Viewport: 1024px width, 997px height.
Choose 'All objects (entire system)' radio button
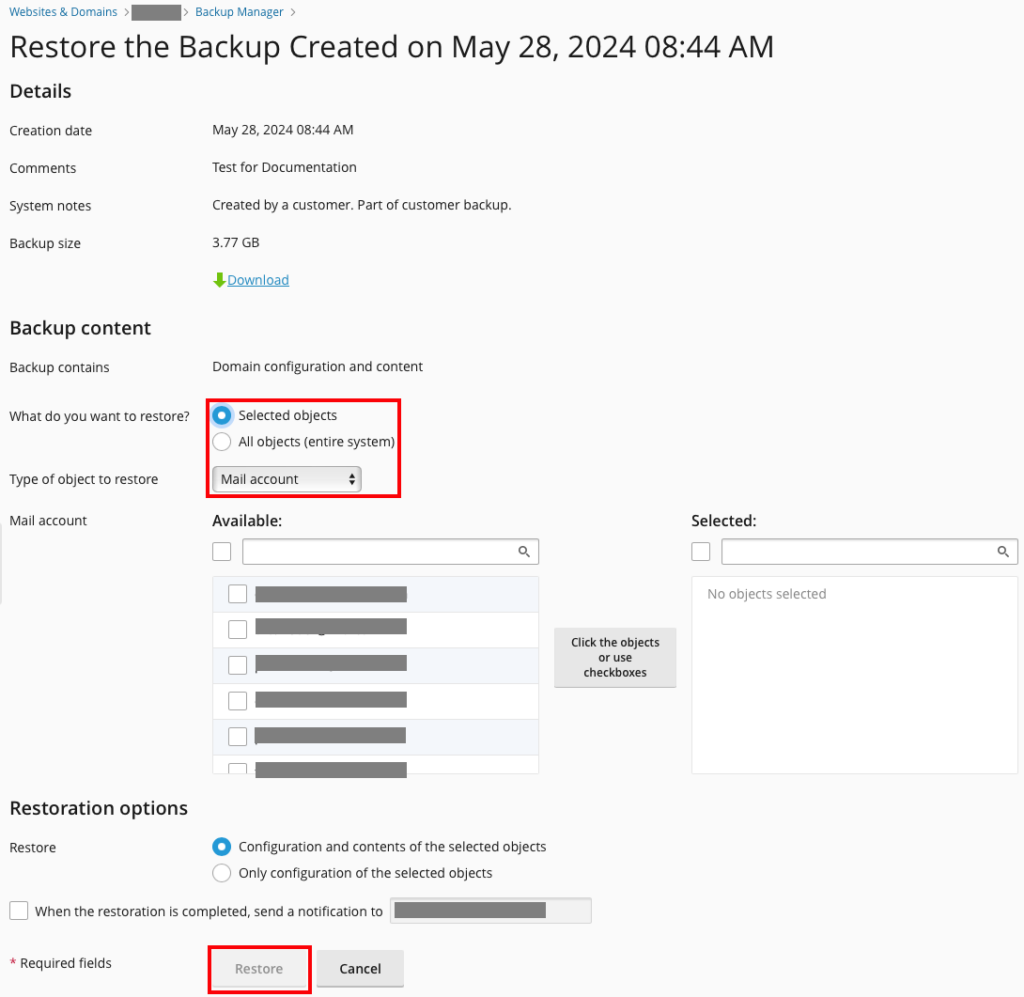(222, 442)
